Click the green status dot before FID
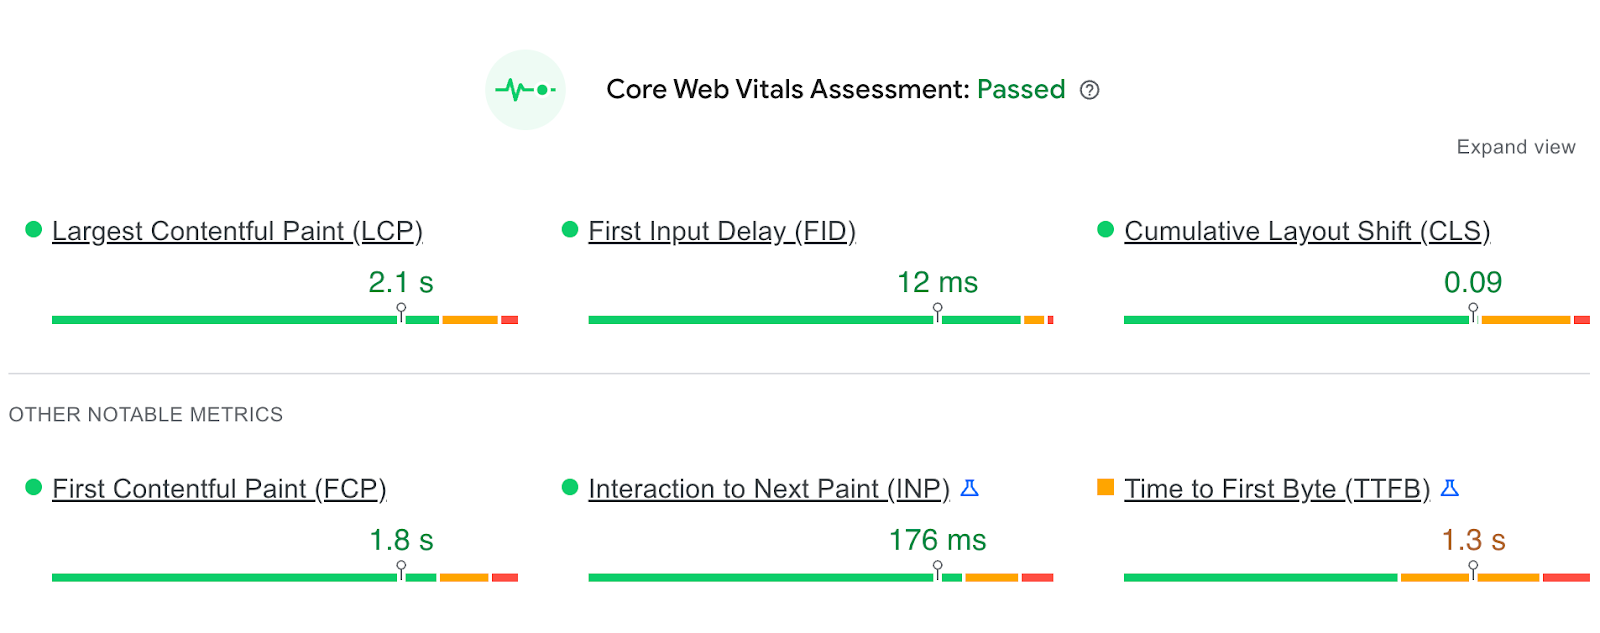The image size is (1600, 633). pyautogui.click(x=570, y=229)
